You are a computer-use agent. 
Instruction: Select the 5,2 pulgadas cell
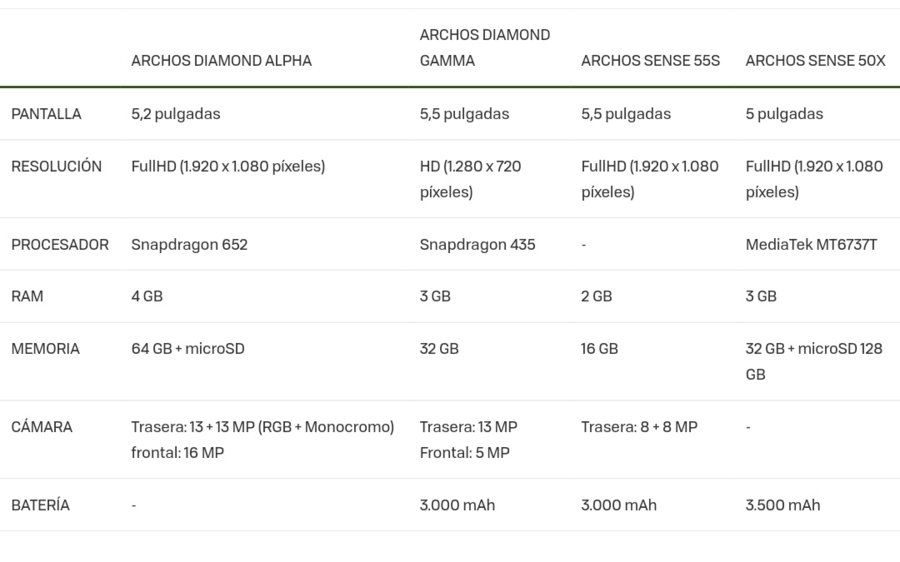175,114
